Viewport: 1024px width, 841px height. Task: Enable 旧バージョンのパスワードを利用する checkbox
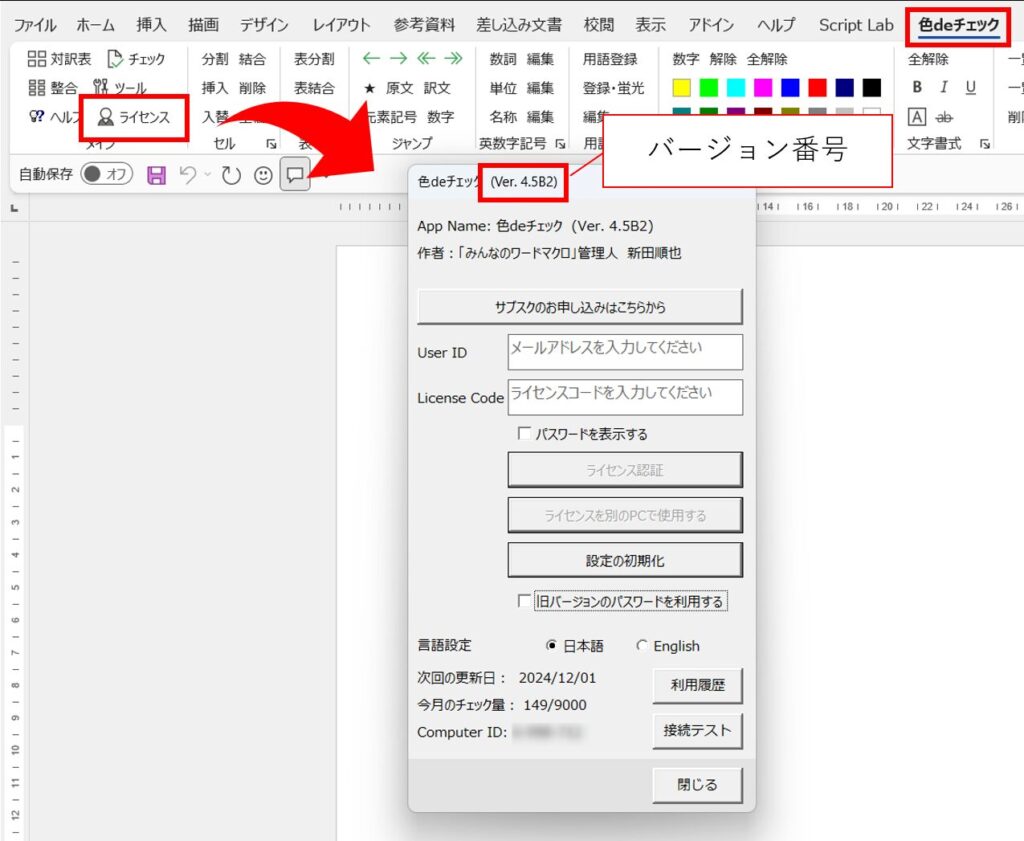click(524, 601)
